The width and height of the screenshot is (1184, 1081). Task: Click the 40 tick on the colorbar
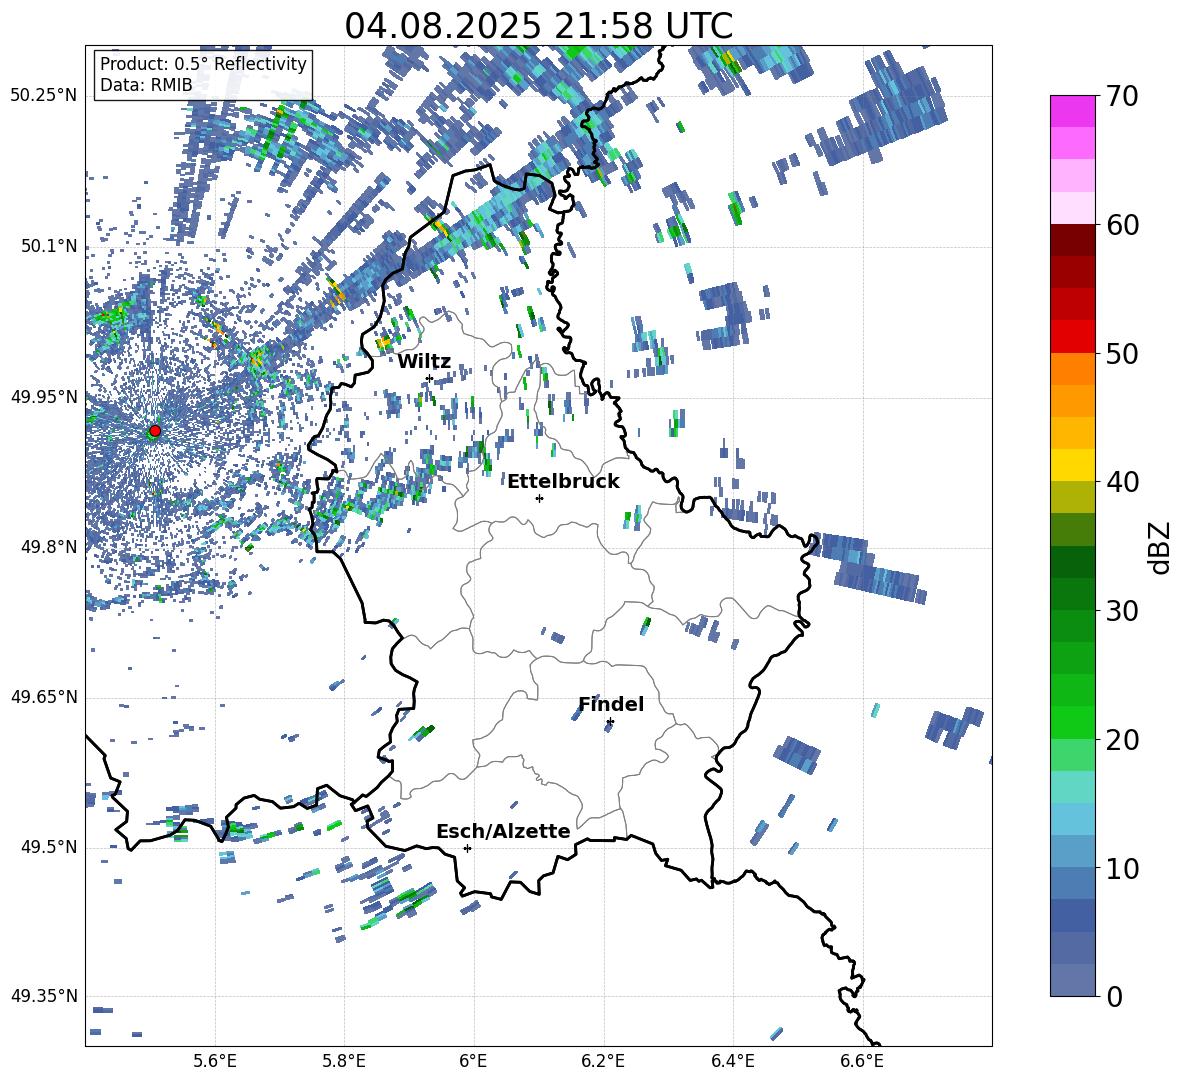[x=1122, y=482]
